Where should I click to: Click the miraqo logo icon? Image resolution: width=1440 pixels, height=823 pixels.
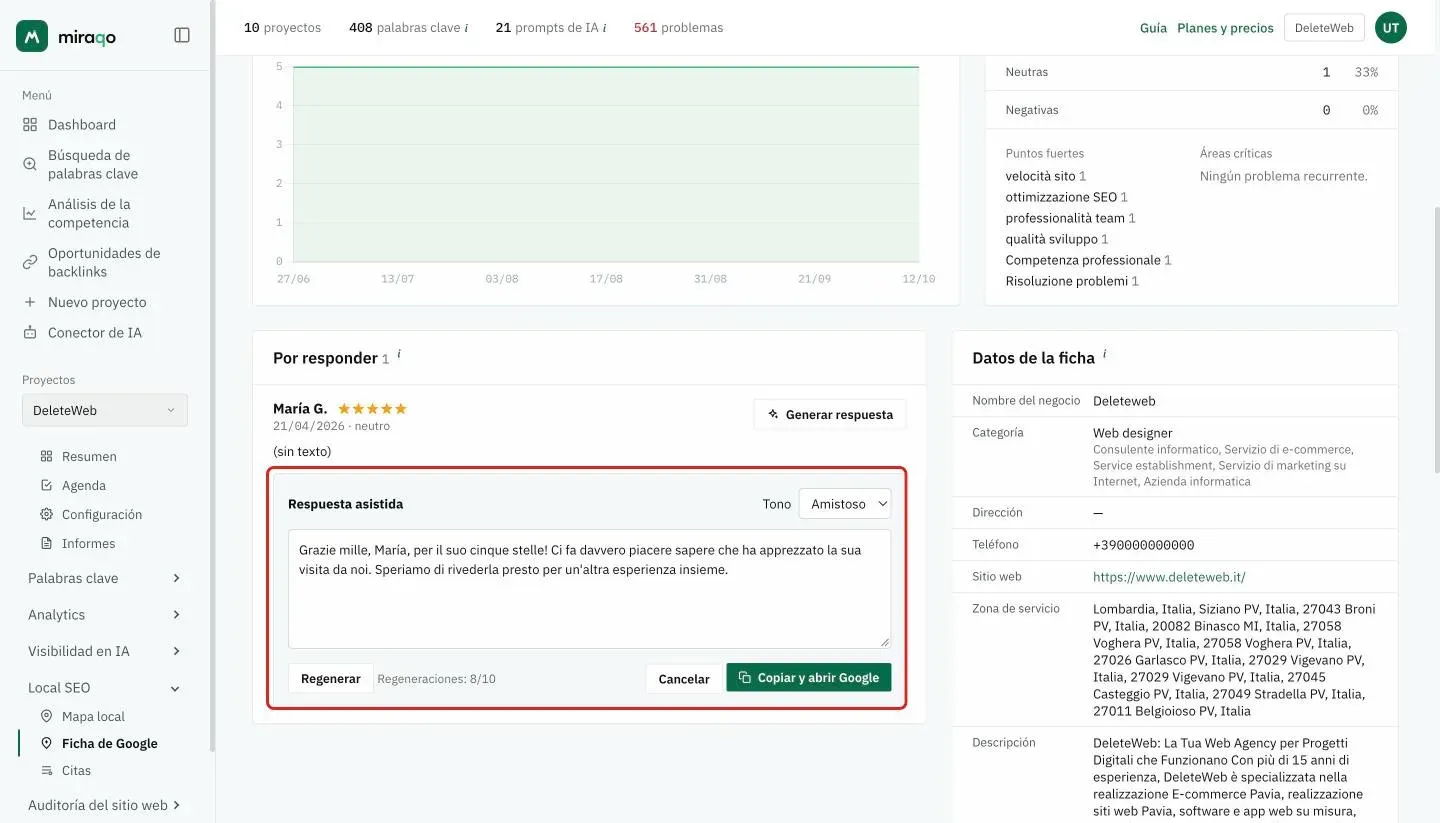point(32,36)
